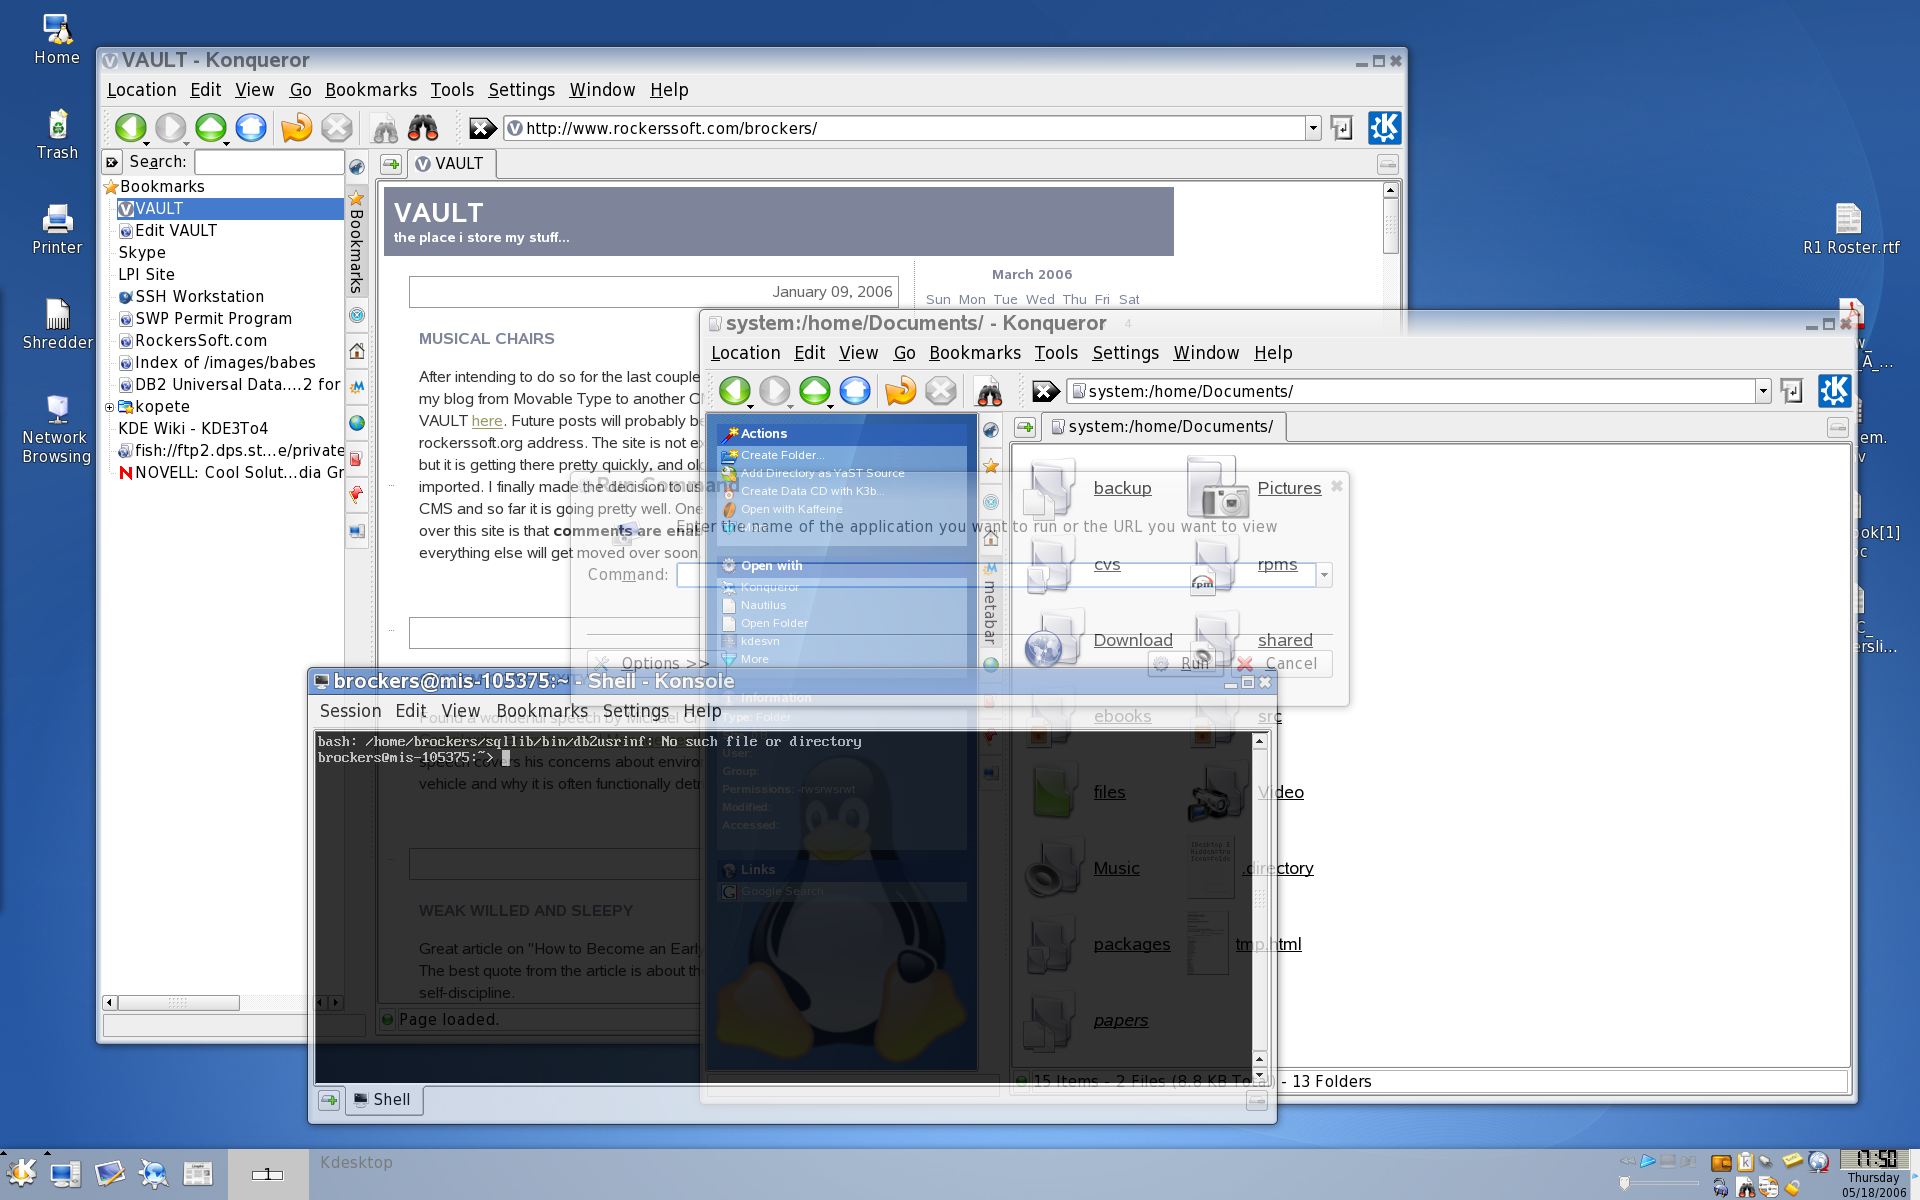Click Back arrow in VAULT Konqueror toolbar
The width and height of the screenshot is (1920, 1200).
click(130, 128)
